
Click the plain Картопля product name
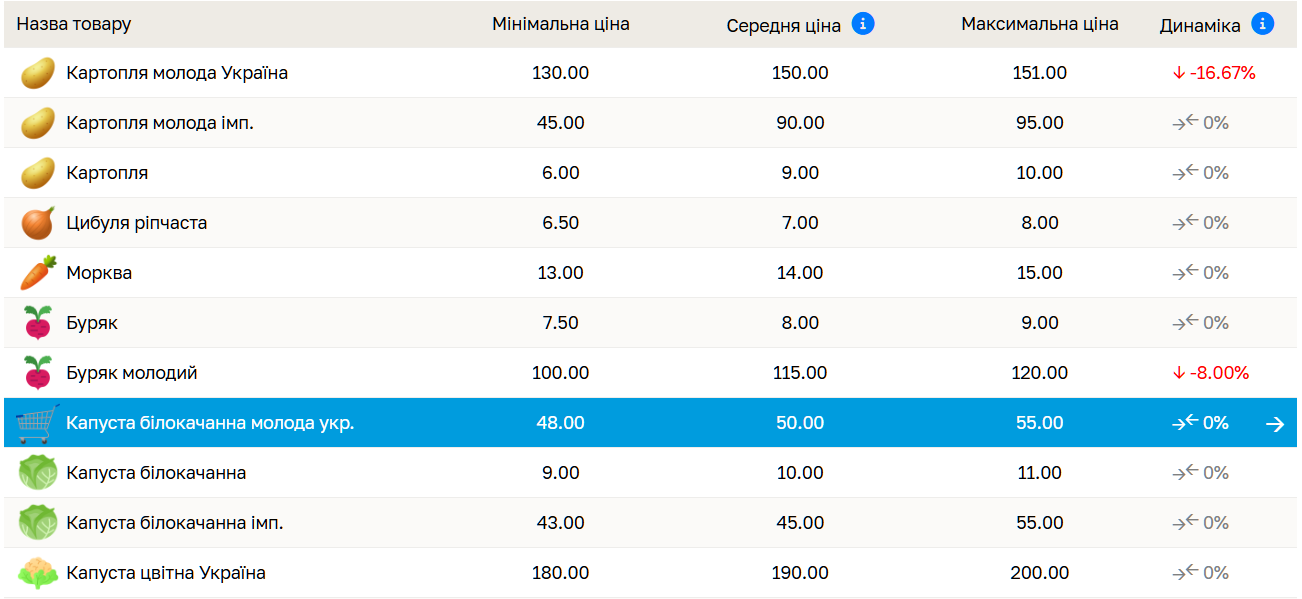pos(107,173)
